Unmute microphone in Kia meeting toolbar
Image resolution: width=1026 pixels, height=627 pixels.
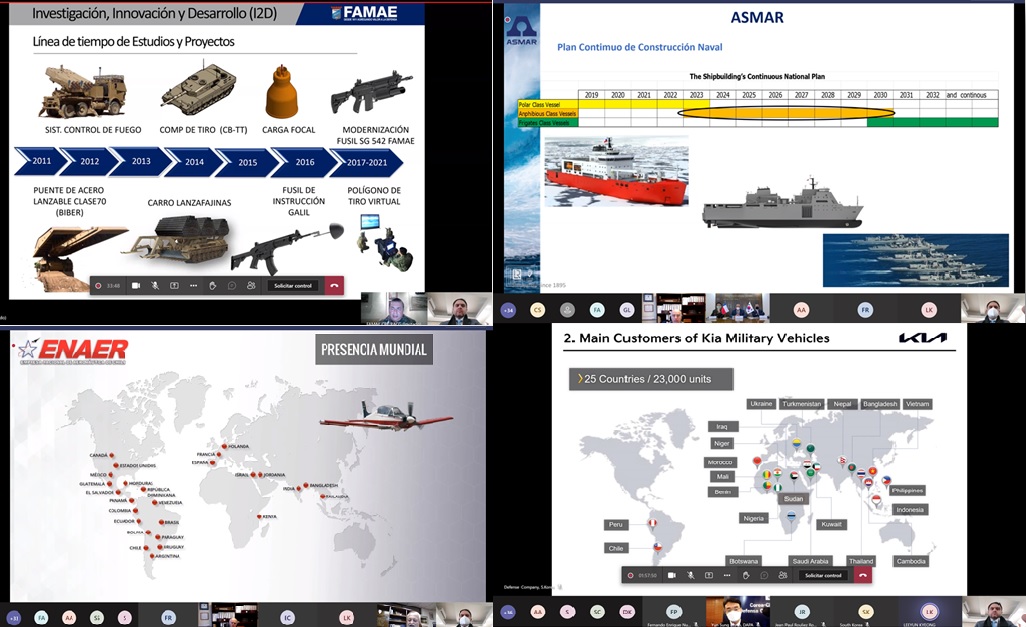[x=690, y=575]
